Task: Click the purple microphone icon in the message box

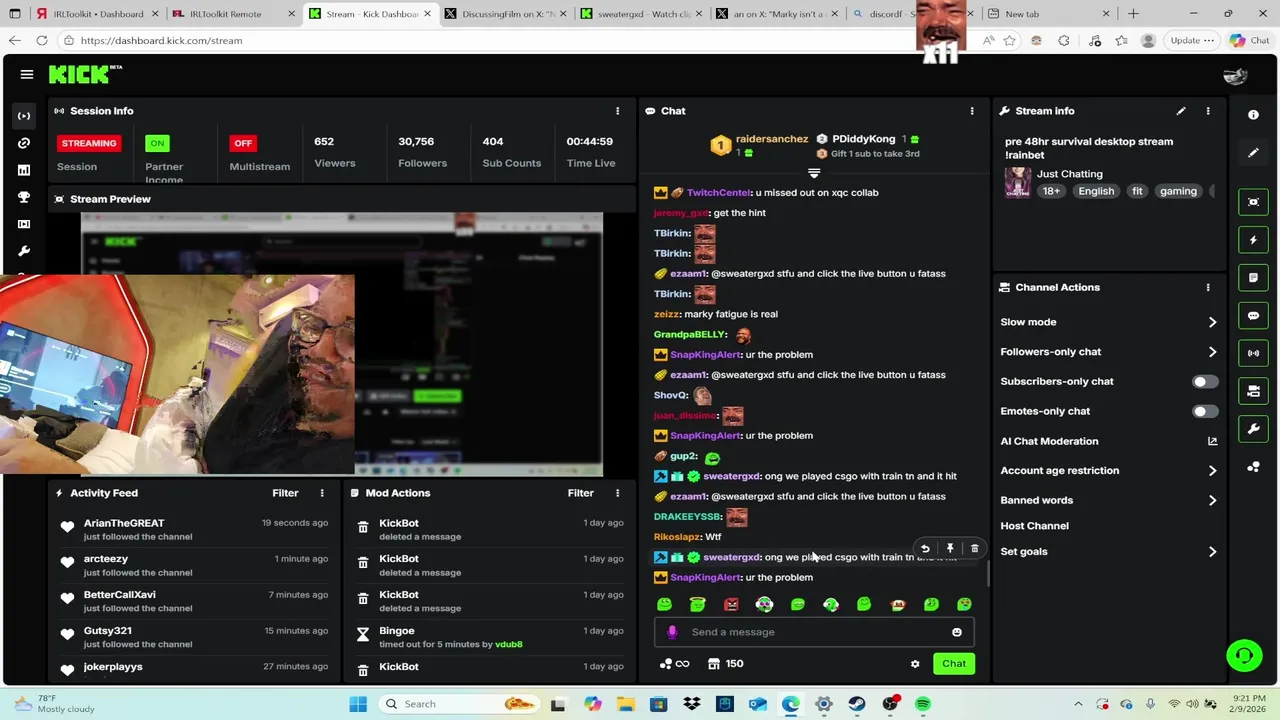Action: (x=672, y=632)
